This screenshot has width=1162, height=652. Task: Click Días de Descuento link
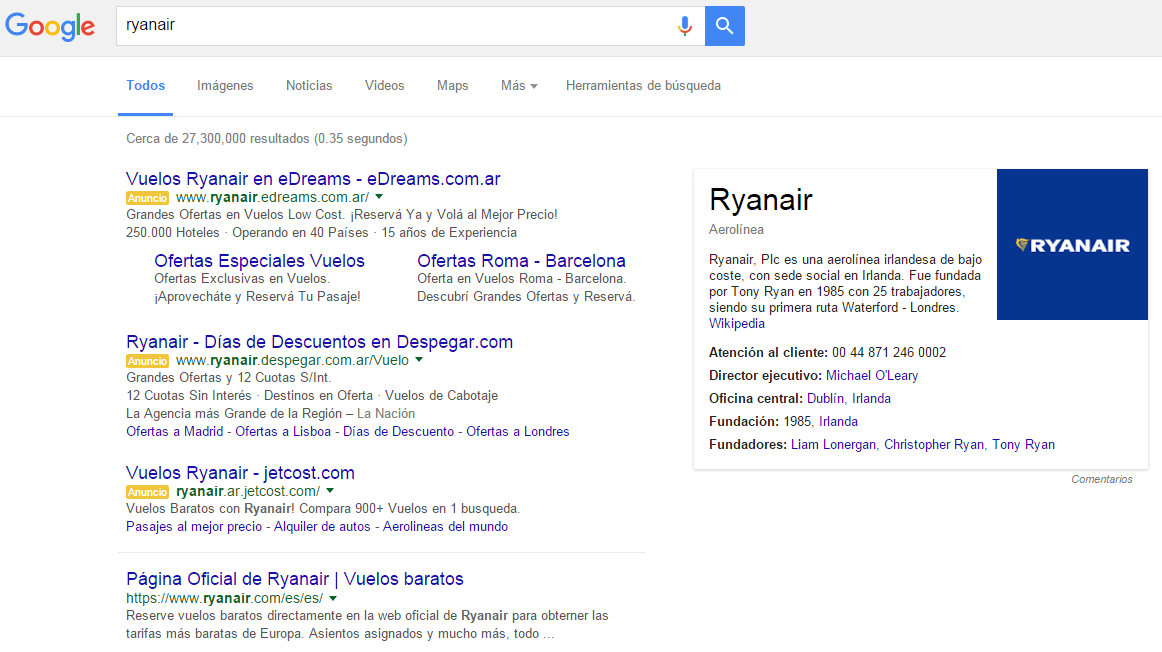398,431
